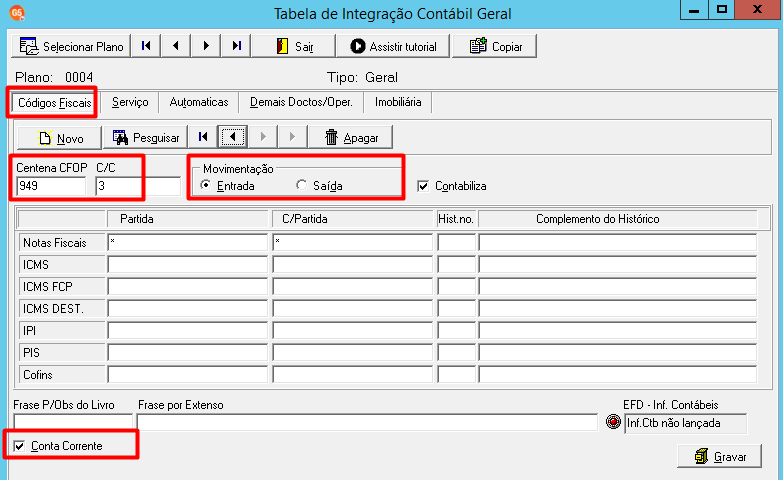Viewport: 783px width, 480px height.
Task: Select the Saída radio option
Action: click(301, 185)
